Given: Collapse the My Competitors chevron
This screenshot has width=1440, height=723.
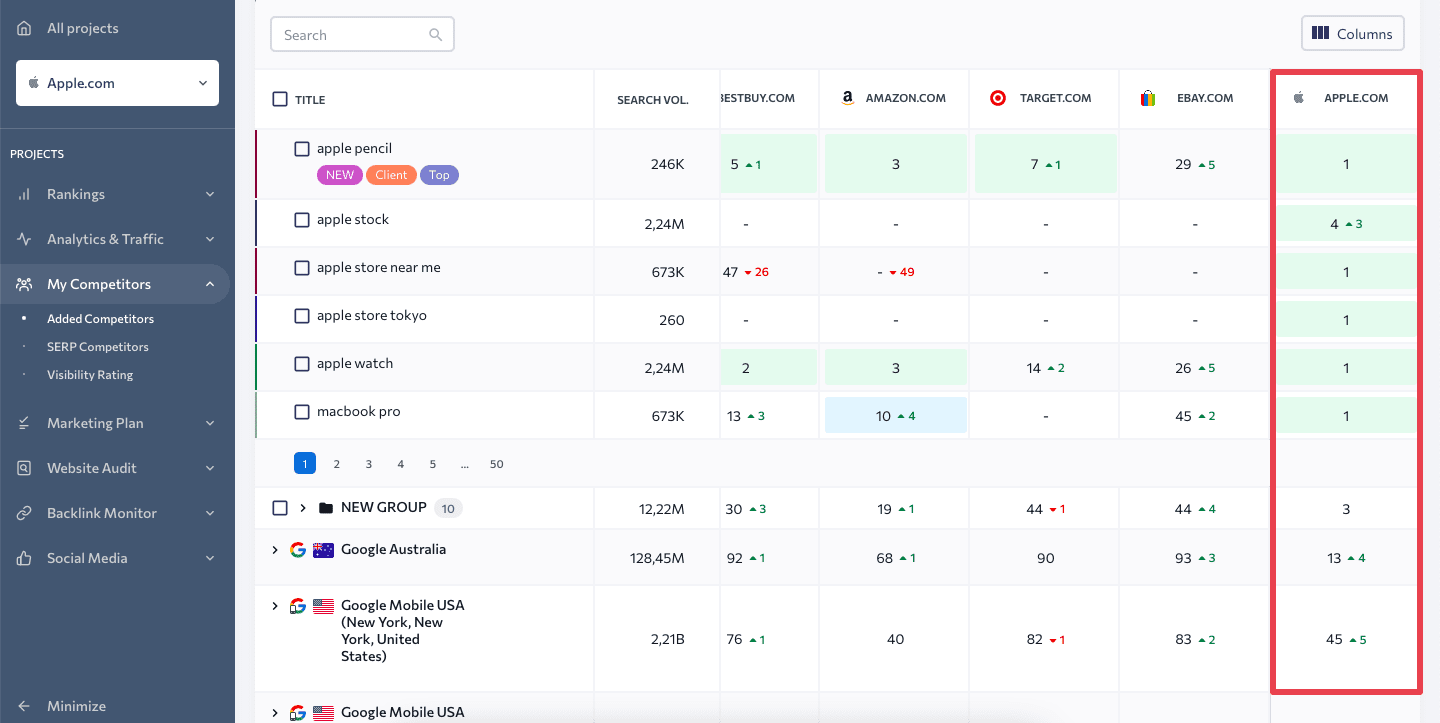Looking at the screenshot, I should coord(210,284).
